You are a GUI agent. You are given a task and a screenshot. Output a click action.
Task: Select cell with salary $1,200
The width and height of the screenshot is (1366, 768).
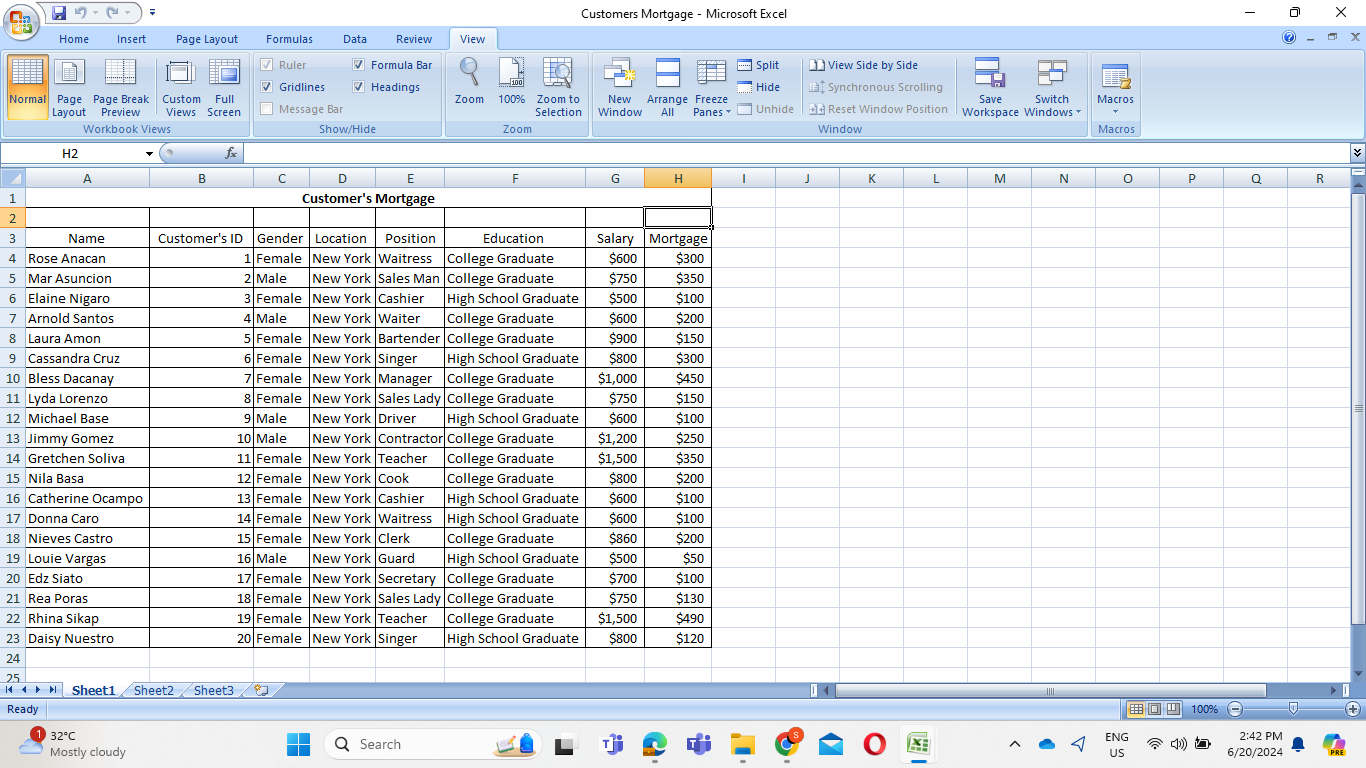pyautogui.click(x=615, y=438)
